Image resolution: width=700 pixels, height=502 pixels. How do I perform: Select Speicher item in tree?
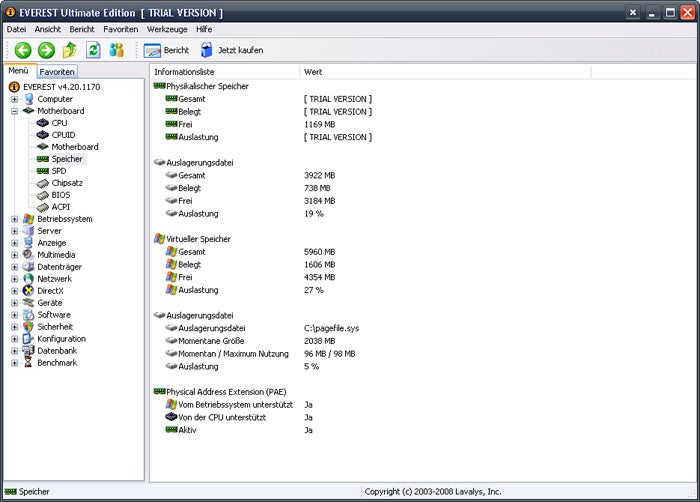(x=67, y=159)
